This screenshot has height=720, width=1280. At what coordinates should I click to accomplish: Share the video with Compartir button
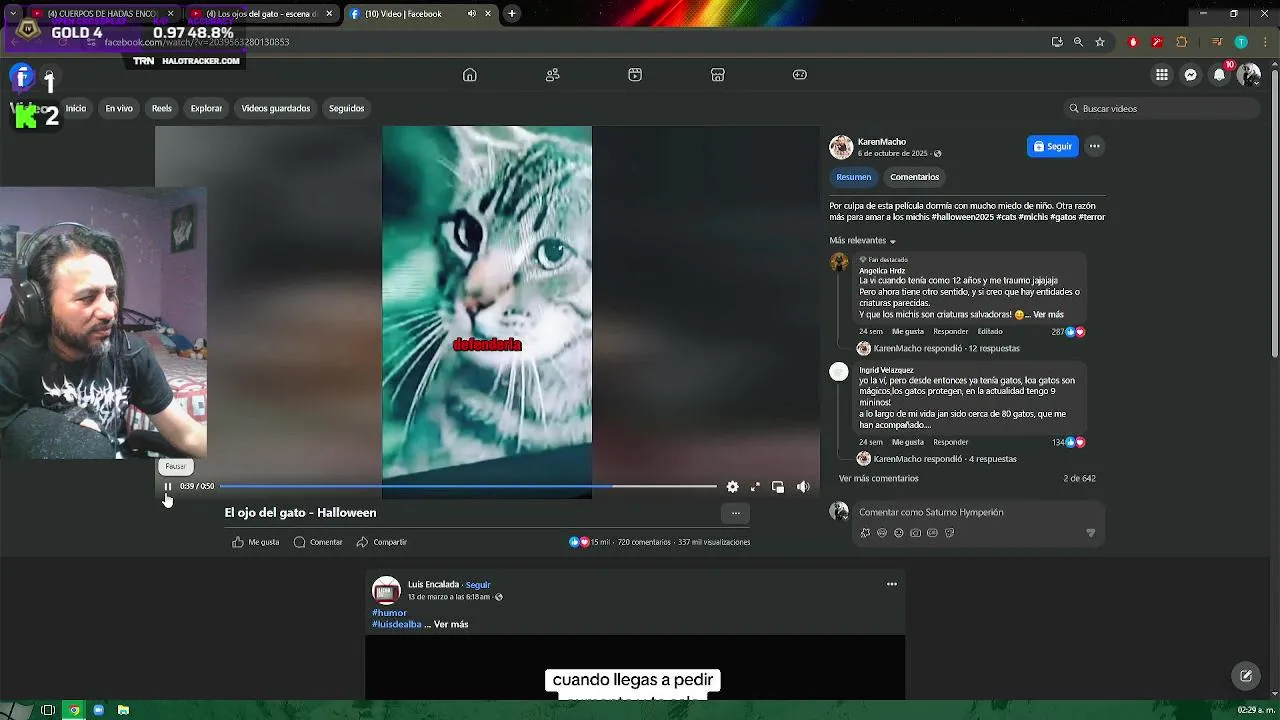381,542
